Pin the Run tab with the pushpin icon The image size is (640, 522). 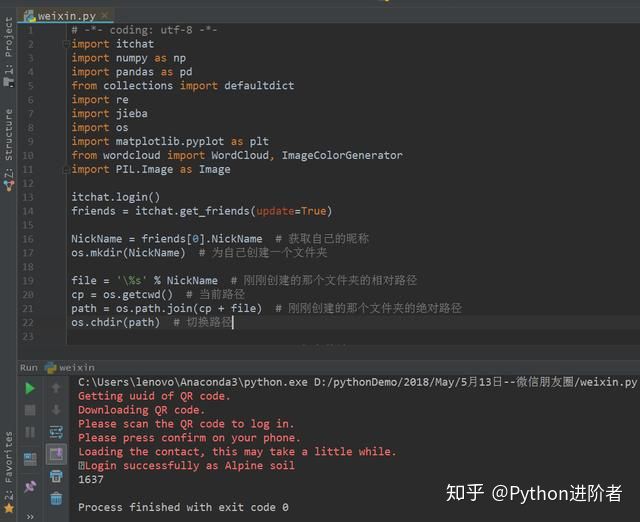(x=30, y=486)
